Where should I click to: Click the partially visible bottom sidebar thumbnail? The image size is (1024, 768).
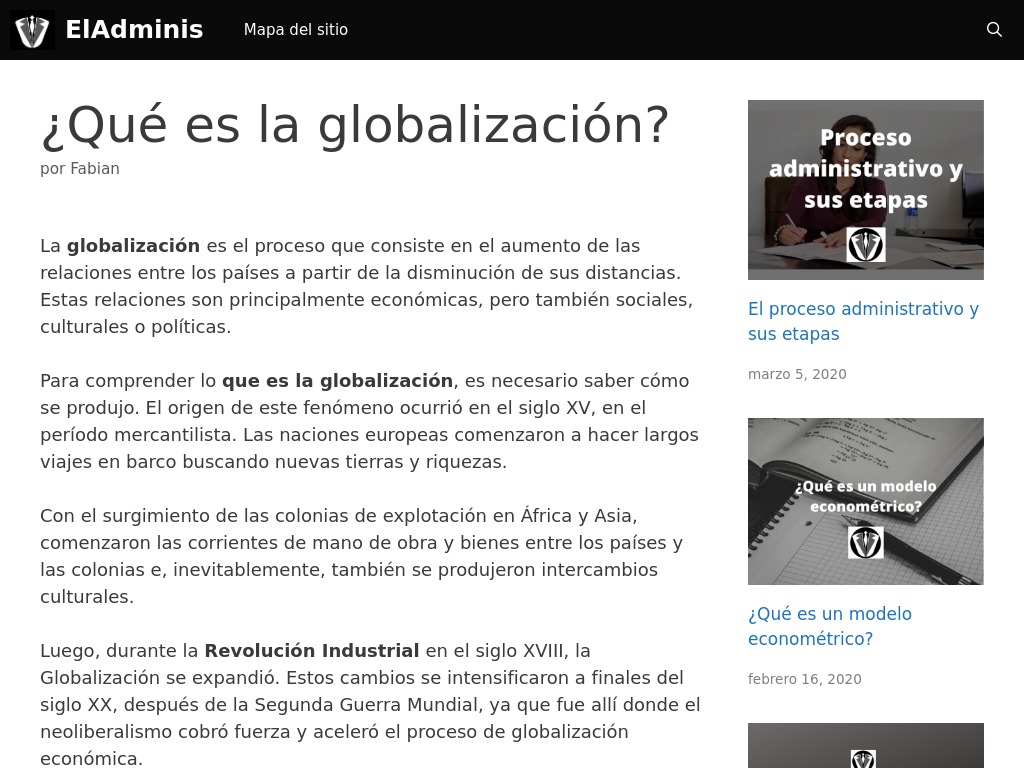click(865, 745)
